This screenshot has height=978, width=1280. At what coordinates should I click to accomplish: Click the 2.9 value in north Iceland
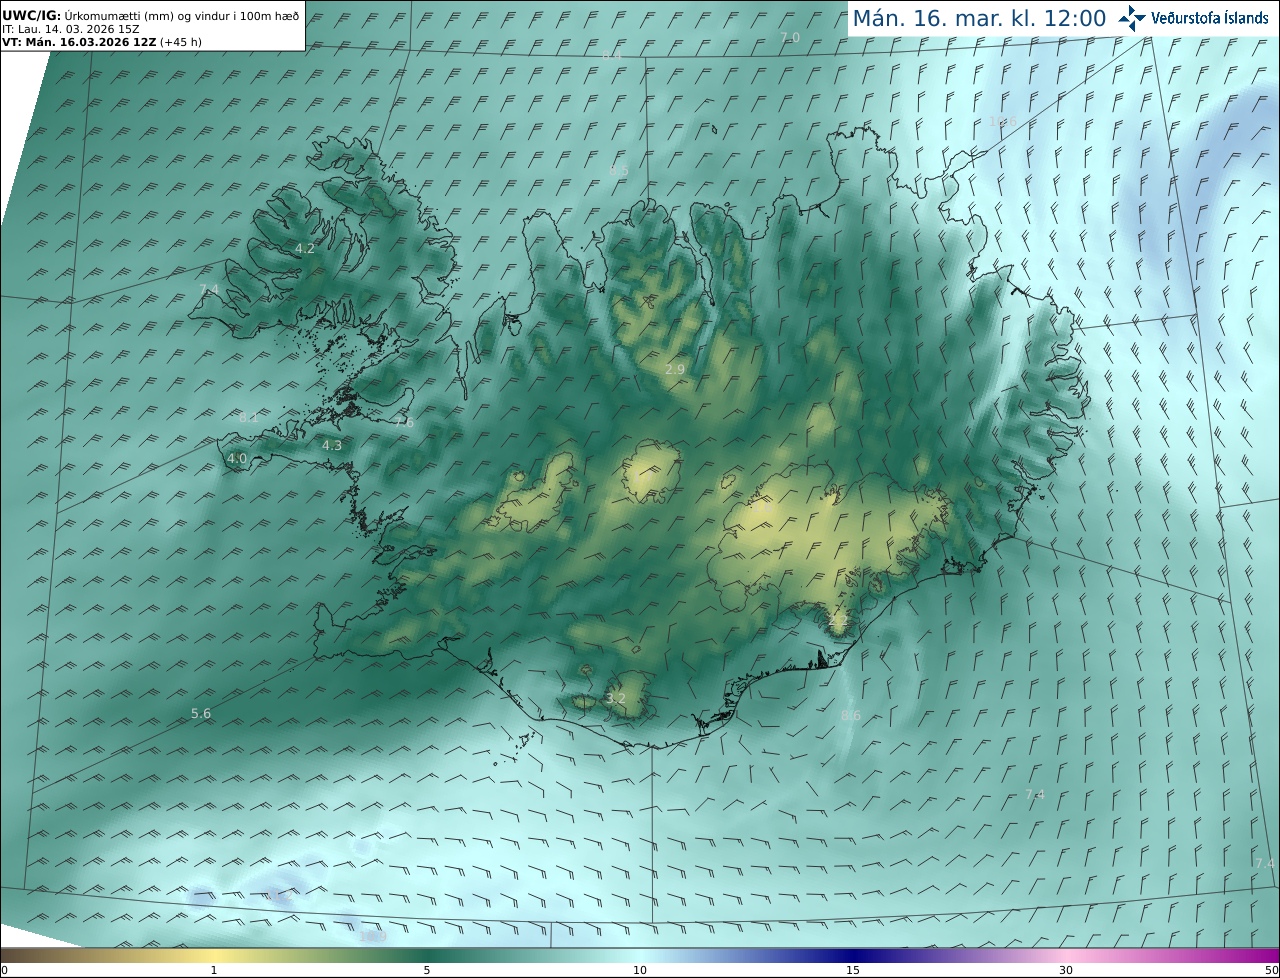pyautogui.click(x=675, y=369)
